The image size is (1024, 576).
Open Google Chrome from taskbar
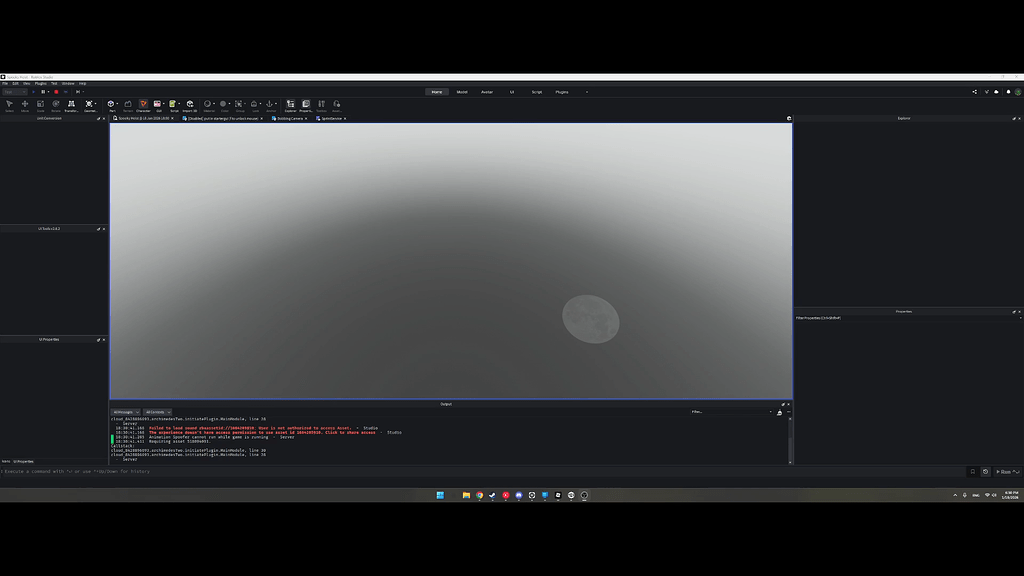click(479, 495)
